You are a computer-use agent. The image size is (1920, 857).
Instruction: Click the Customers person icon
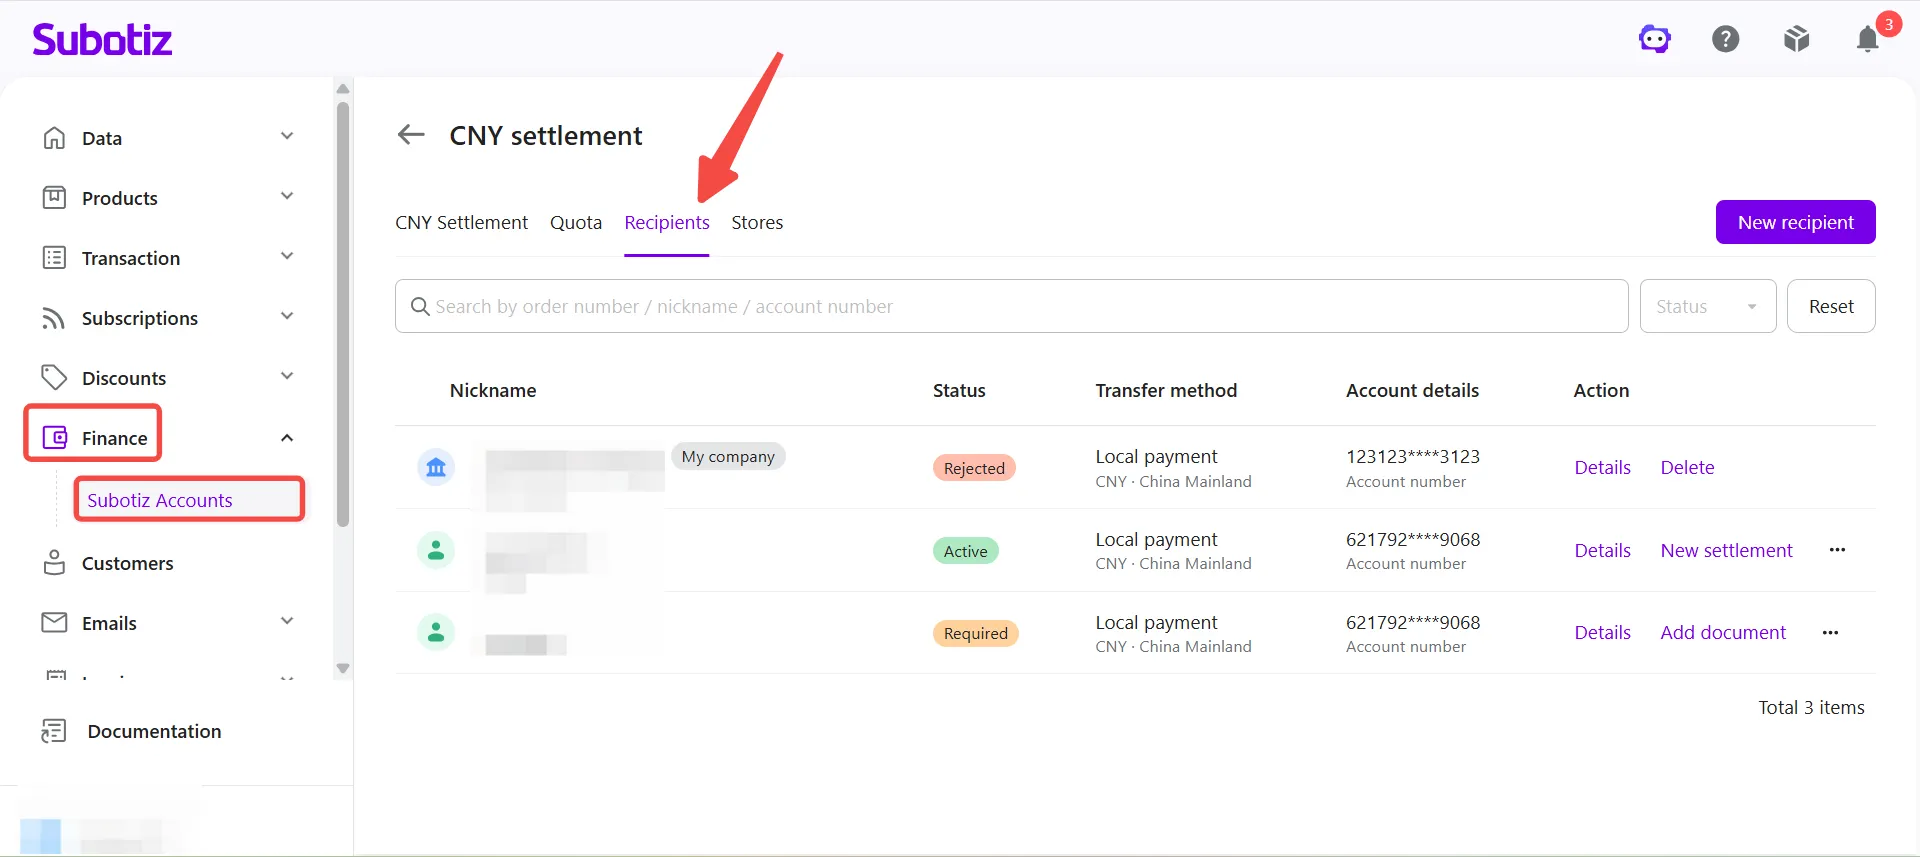(x=54, y=562)
